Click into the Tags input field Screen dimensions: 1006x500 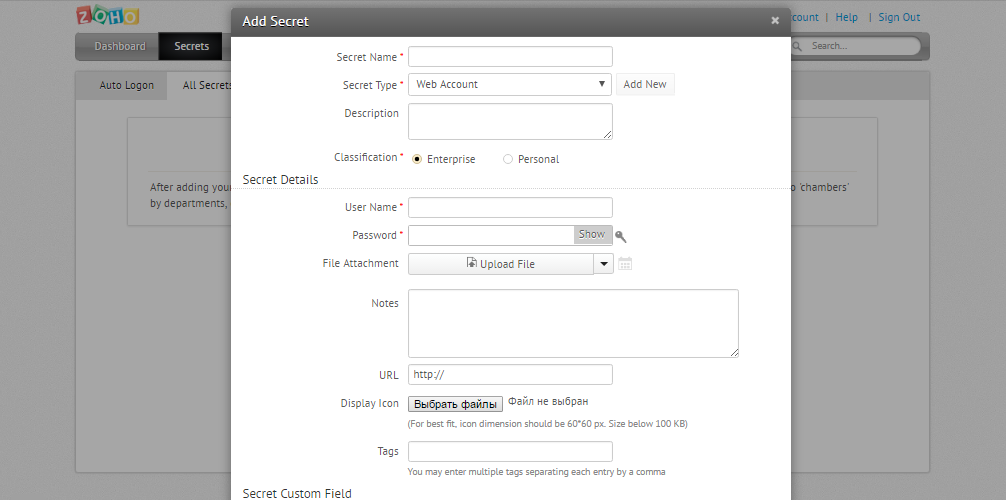[510, 451]
